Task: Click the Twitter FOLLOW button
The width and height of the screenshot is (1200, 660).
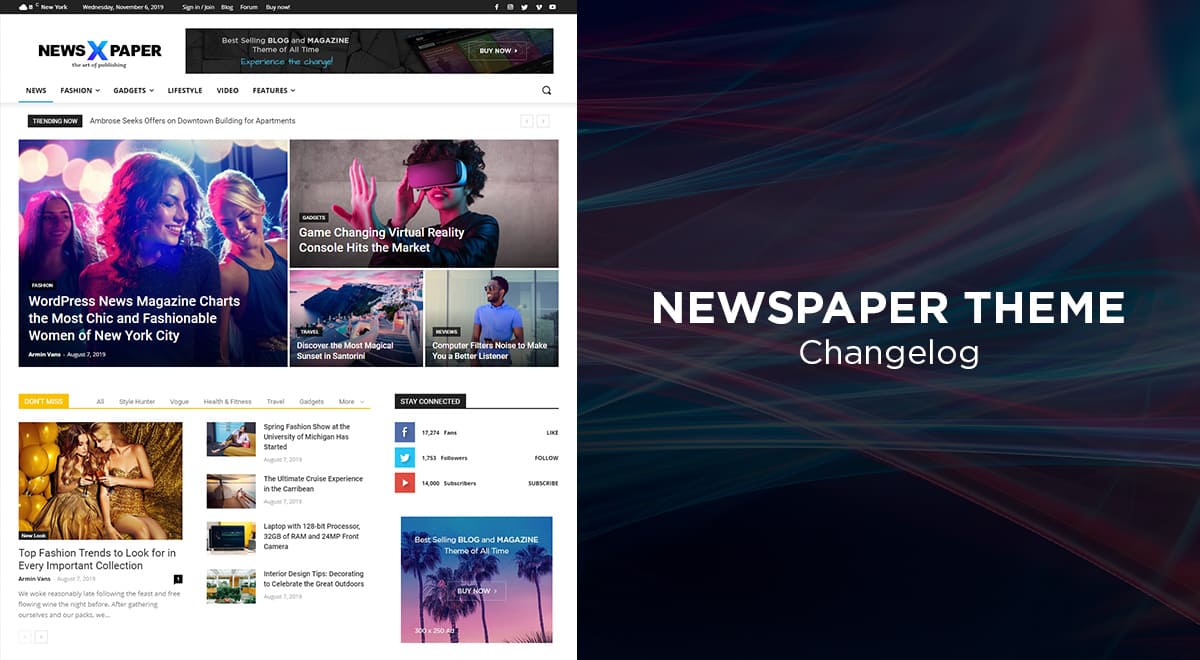Action: 546,458
